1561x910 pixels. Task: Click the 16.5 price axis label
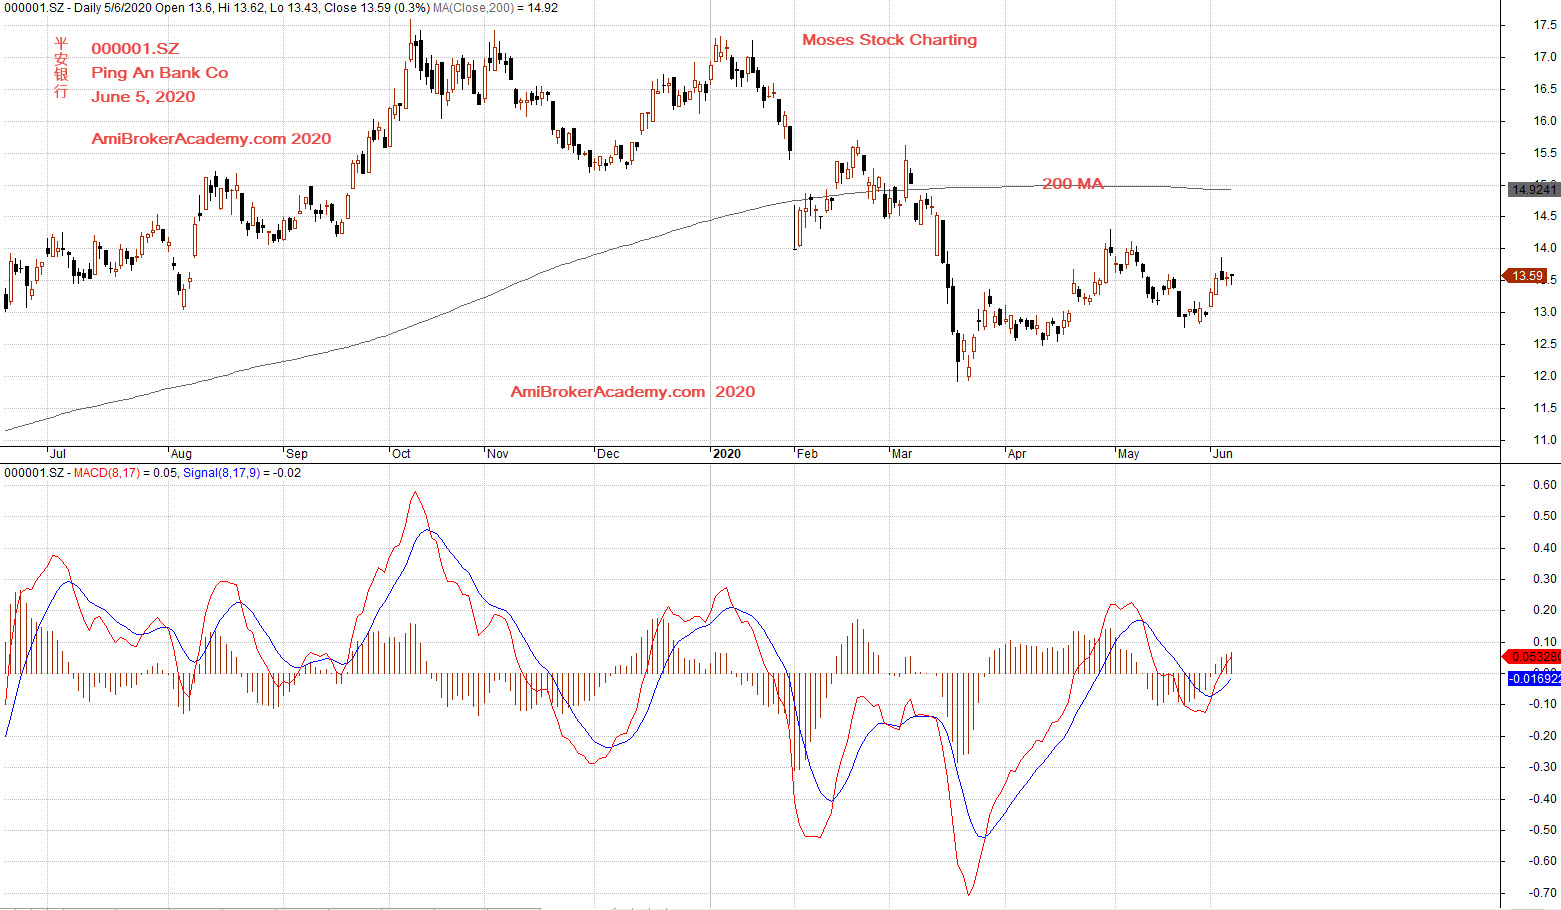pos(1545,90)
